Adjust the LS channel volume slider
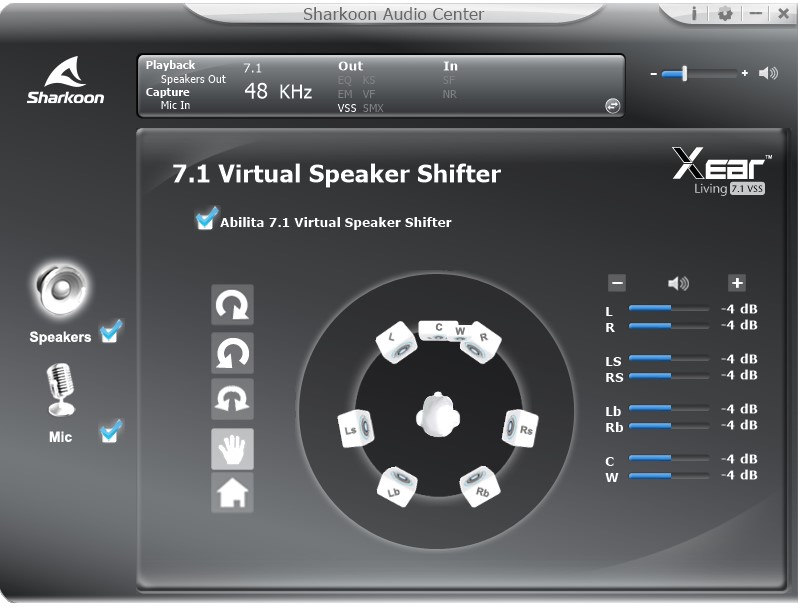The height and width of the screenshot is (606, 798). click(x=669, y=359)
